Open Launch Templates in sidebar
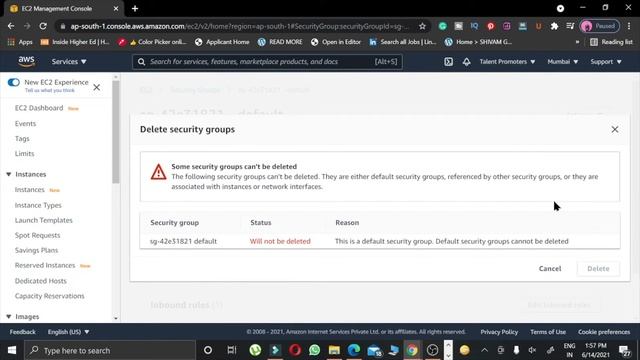This screenshot has width=640, height=360. [x=44, y=220]
